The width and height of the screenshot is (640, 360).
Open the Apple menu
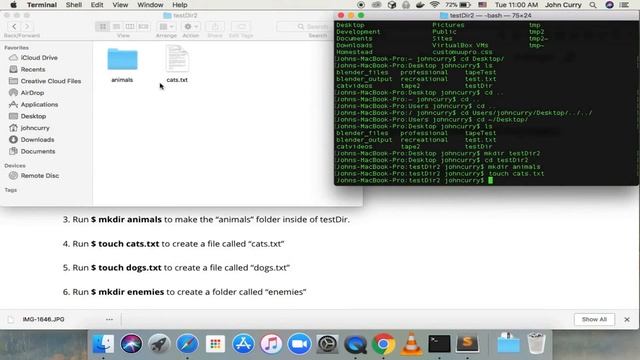tap(13, 5)
